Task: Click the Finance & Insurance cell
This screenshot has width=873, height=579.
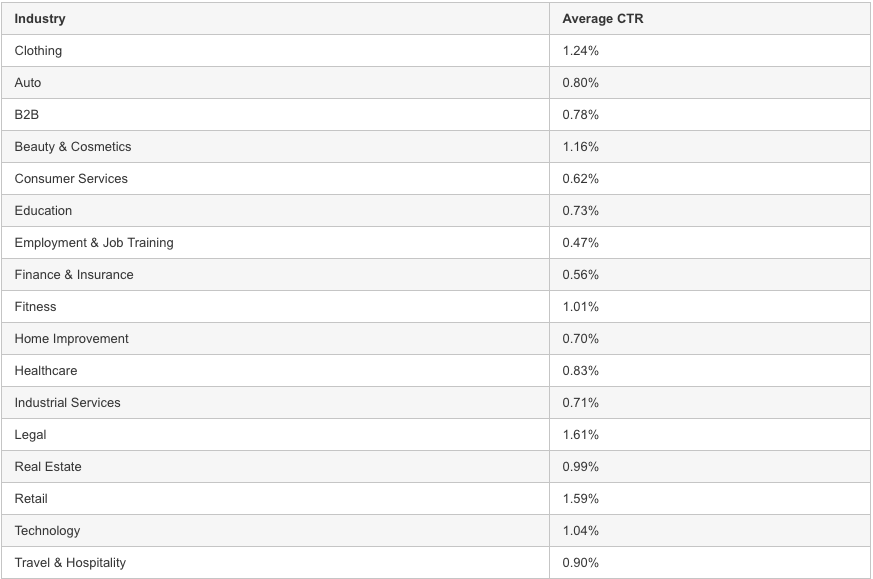Action: tap(74, 275)
